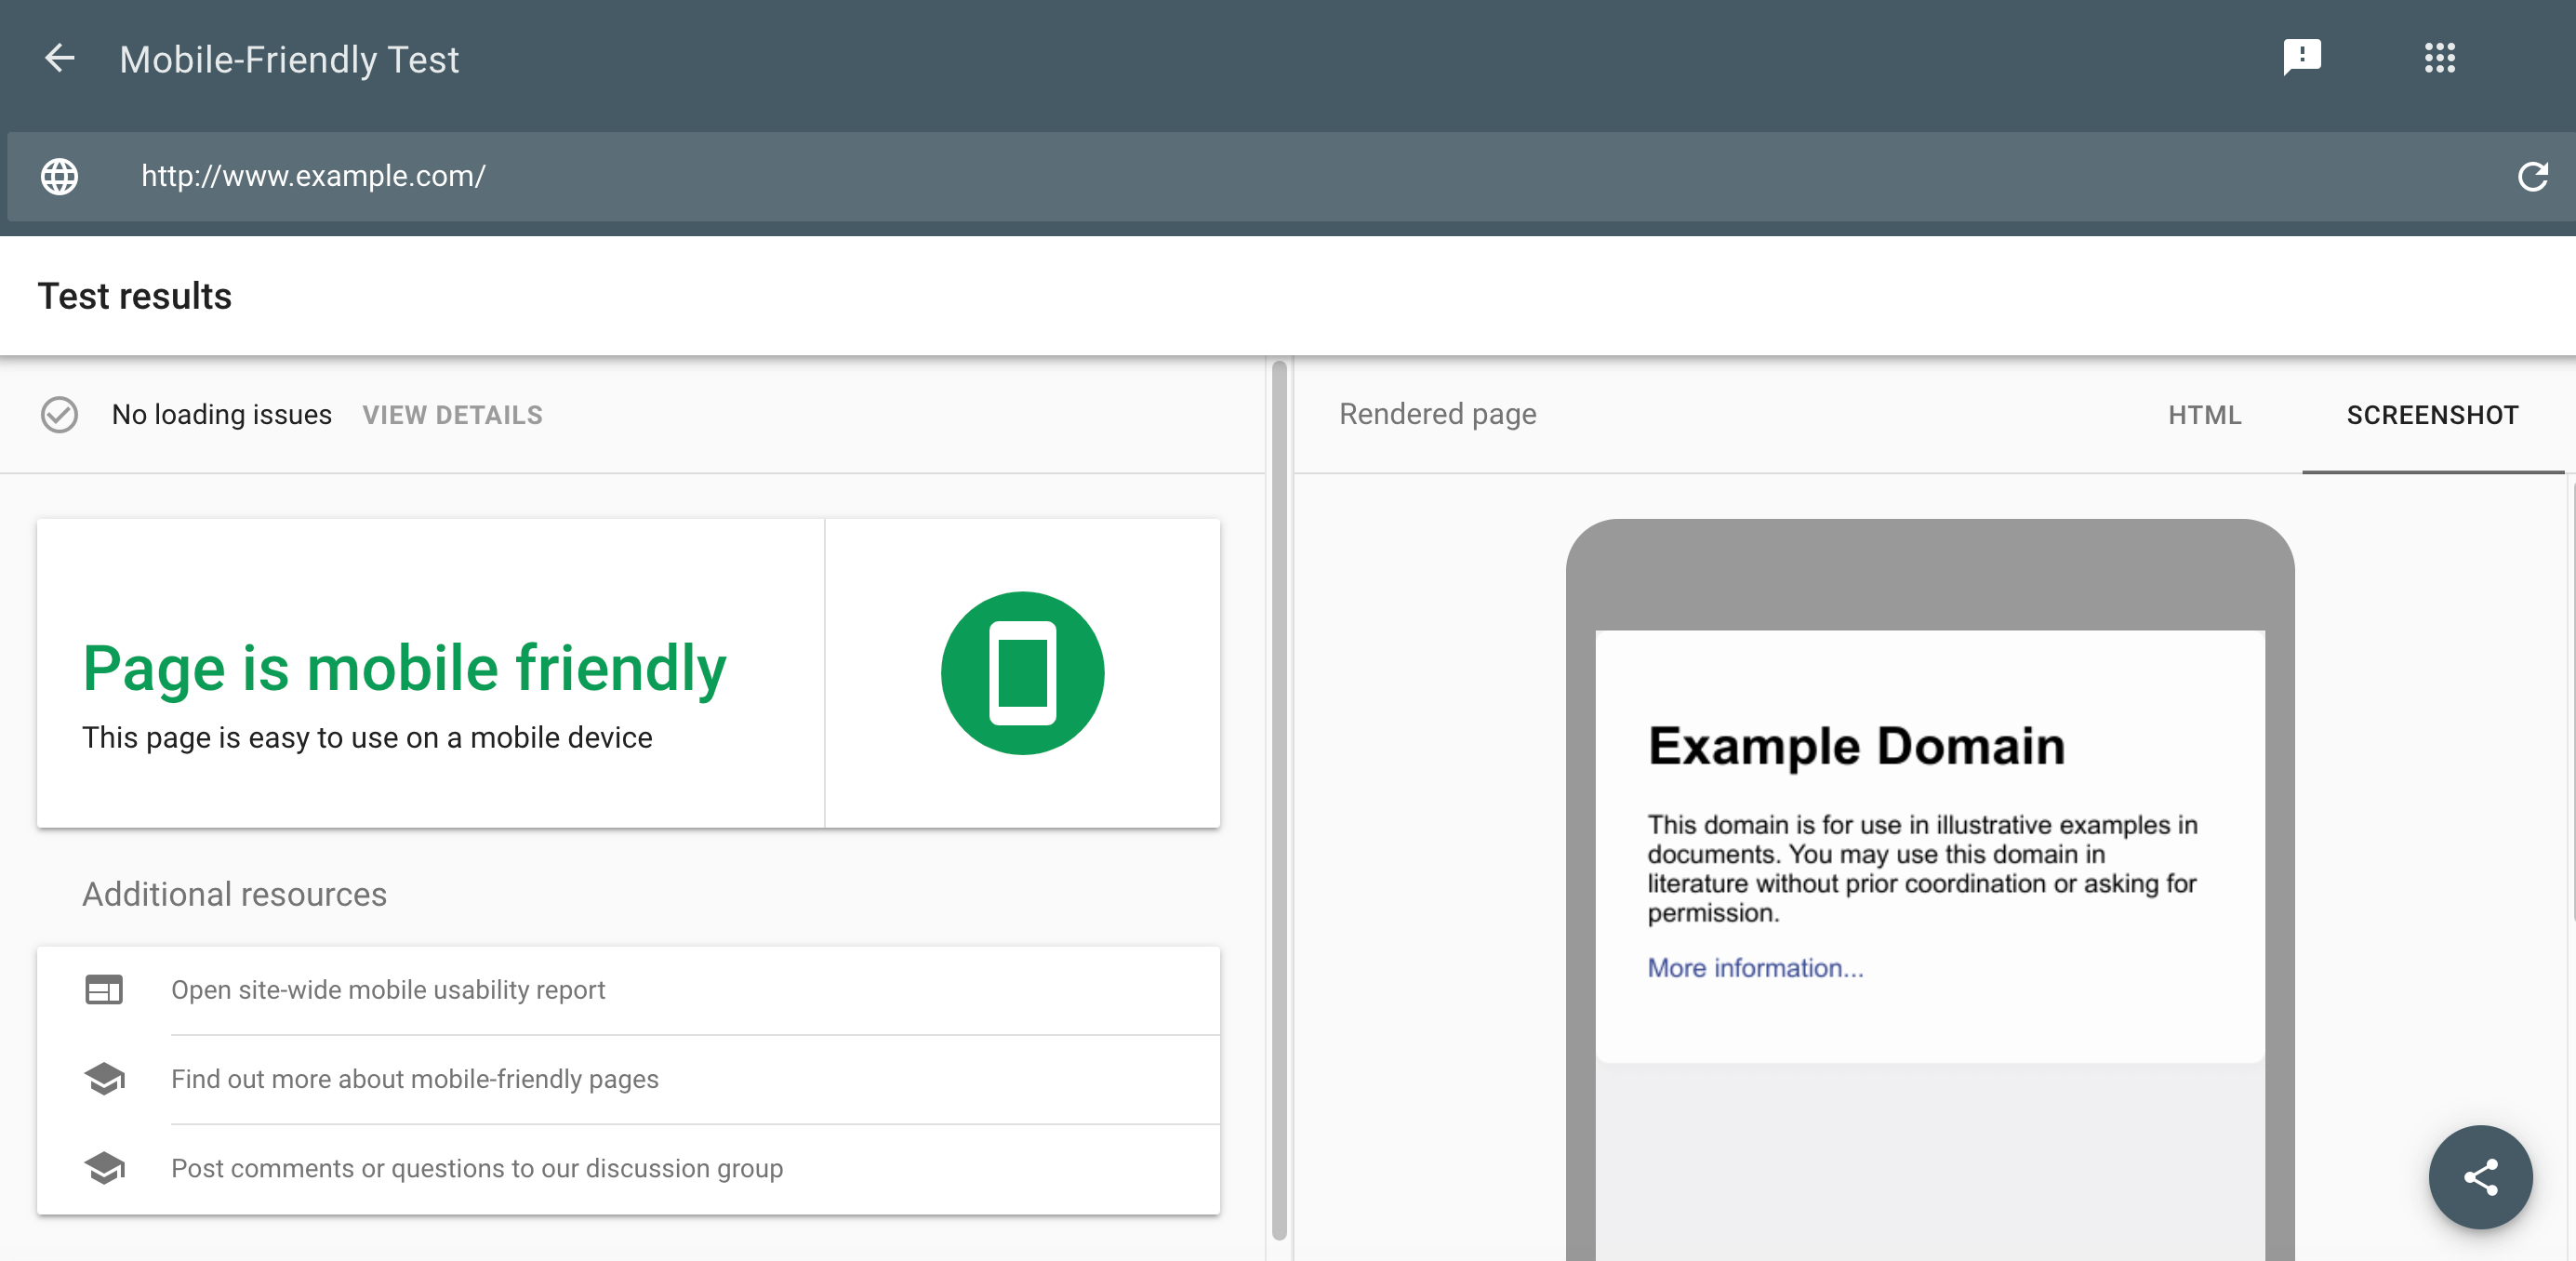The image size is (2576, 1261).
Task: Click the Additional resources heading
Action: (234, 894)
